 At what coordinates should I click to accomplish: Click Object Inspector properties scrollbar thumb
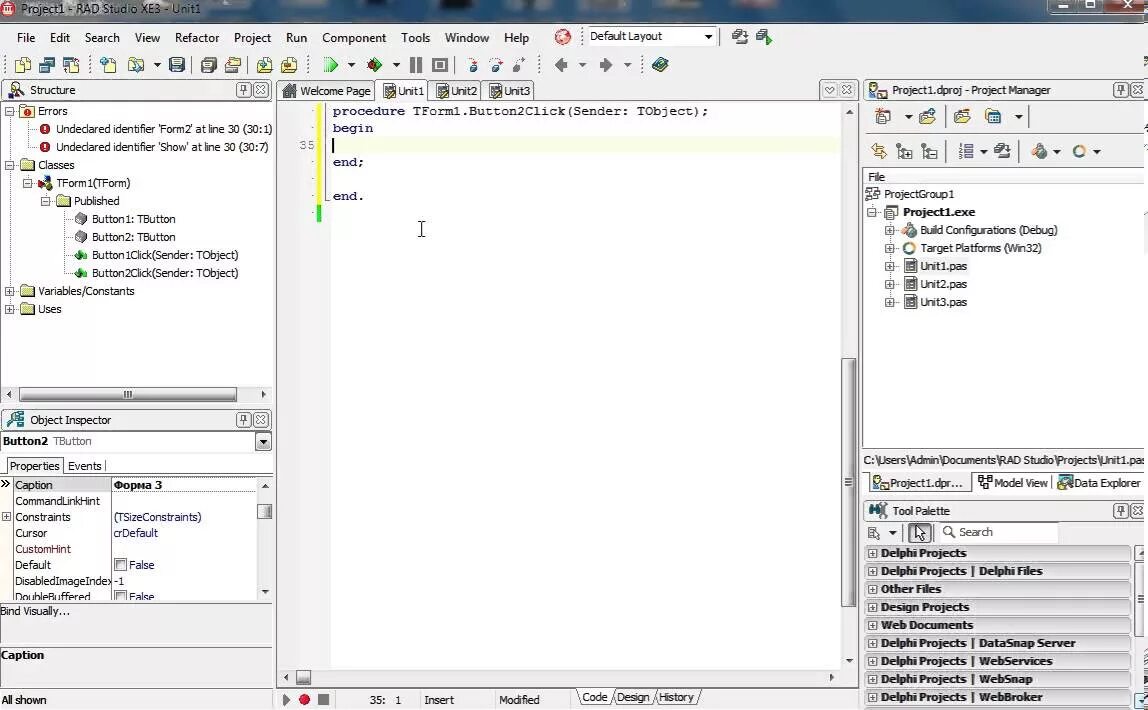pyautogui.click(x=265, y=512)
